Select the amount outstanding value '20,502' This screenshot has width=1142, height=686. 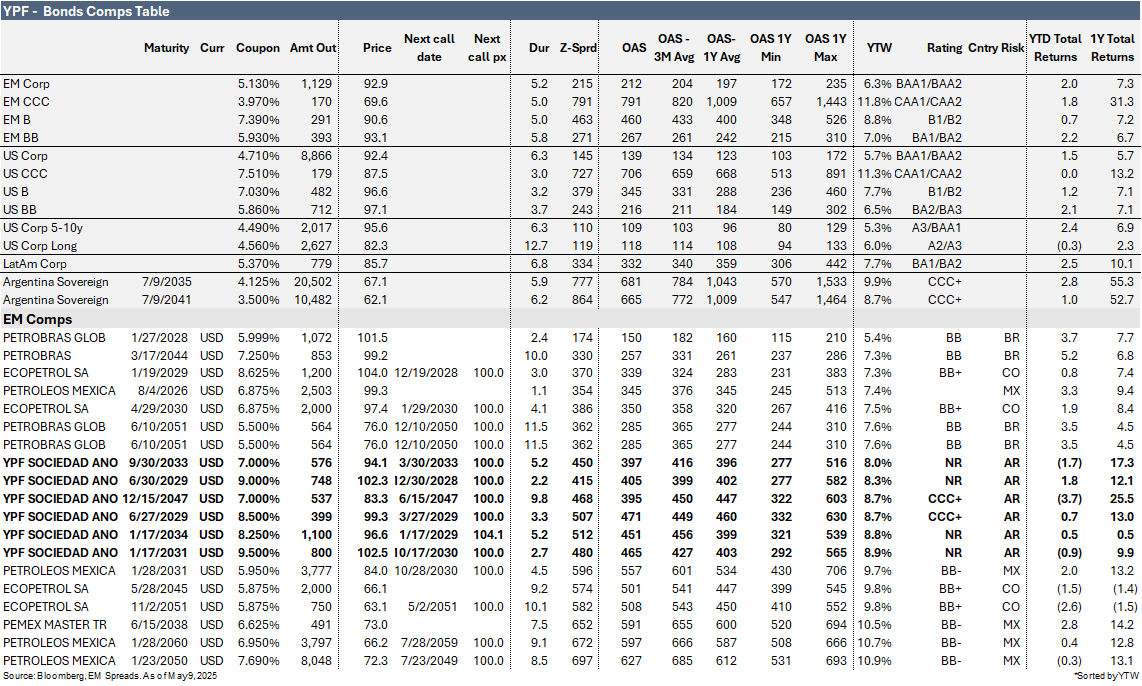[312, 282]
